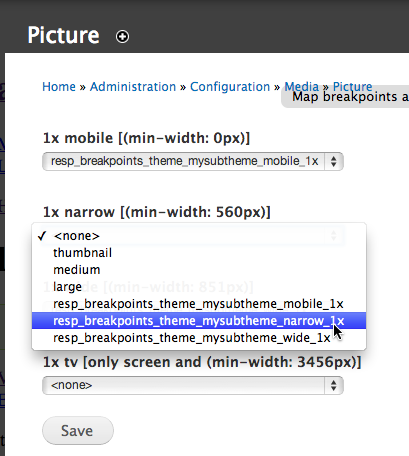The width and height of the screenshot is (409, 456).
Task: Choose <none> in the open list
Action: coord(199,236)
